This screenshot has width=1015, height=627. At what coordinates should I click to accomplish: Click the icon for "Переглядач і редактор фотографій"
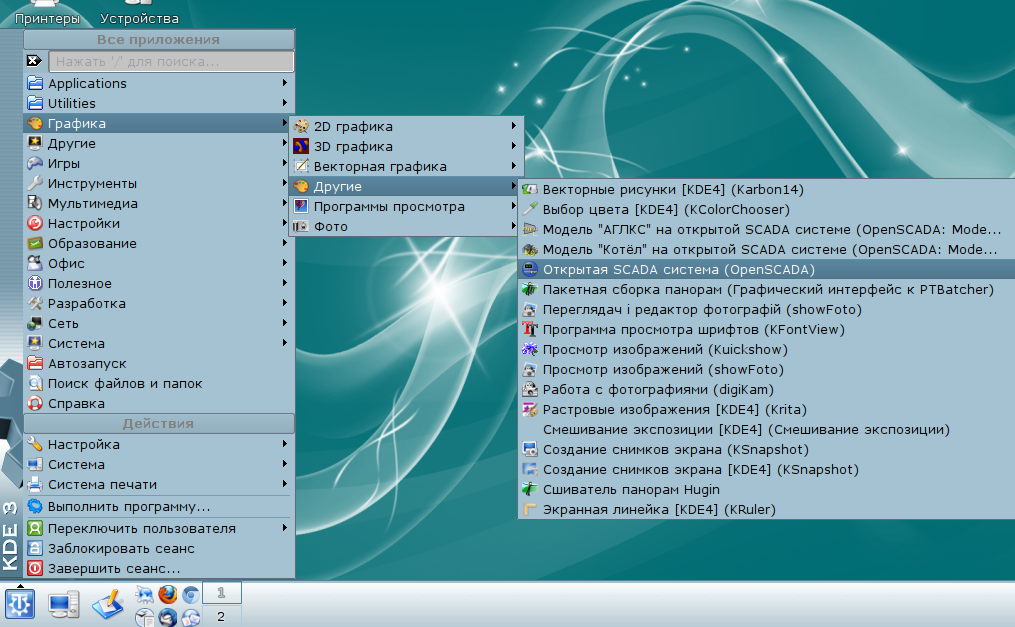pyautogui.click(x=530, y=310)
